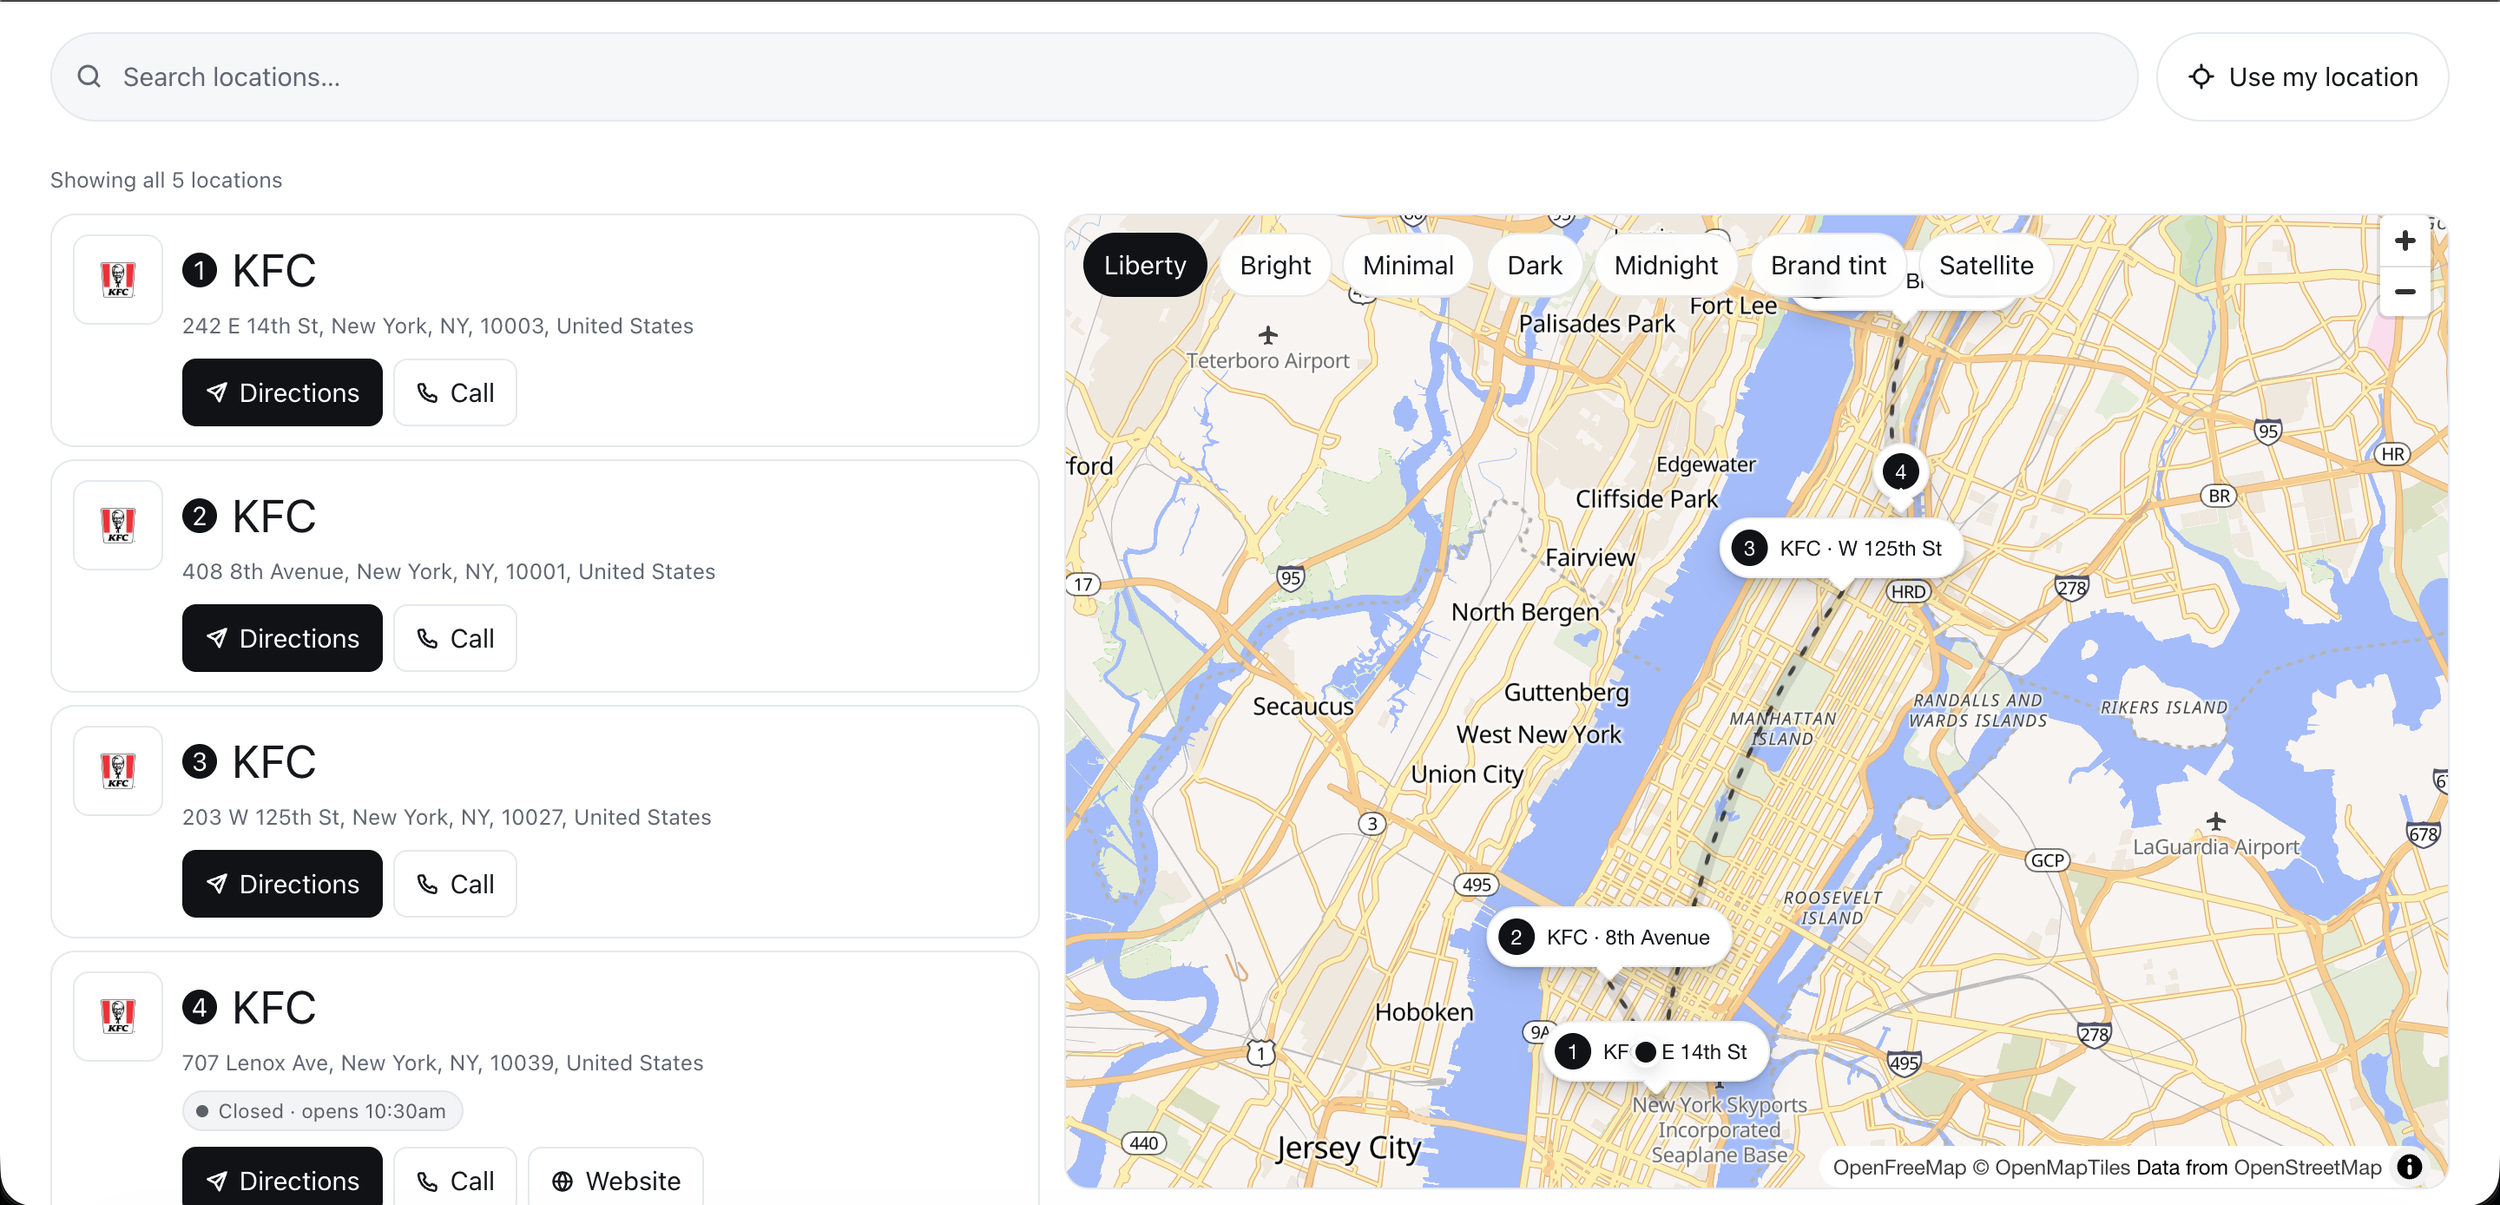Select the Liberty map style

[1145, 265]
